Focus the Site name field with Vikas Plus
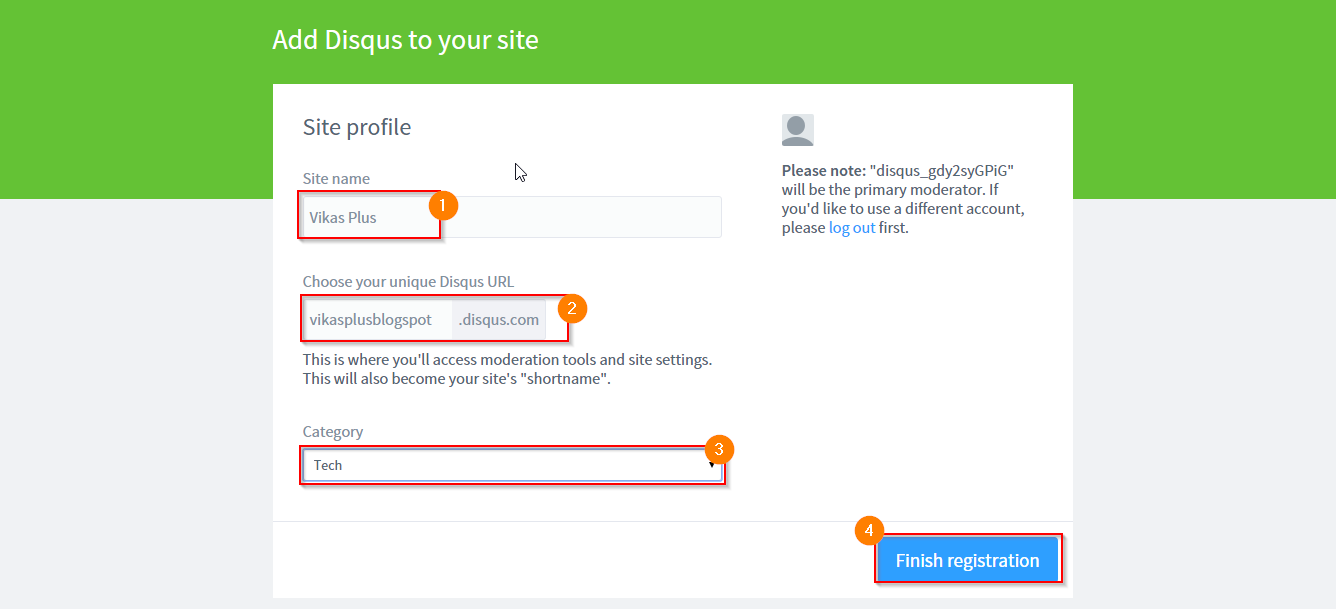The width and height of the screenshot is (1336, 609). tap(512, 217)
